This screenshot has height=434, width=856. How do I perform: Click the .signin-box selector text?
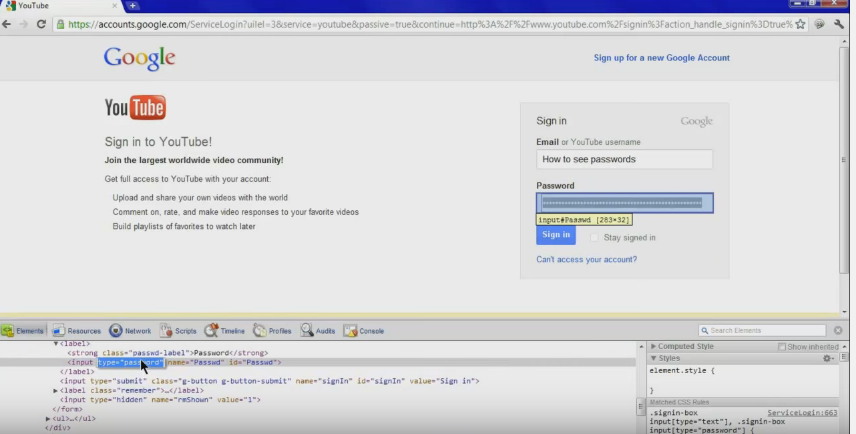pos(674,413)
